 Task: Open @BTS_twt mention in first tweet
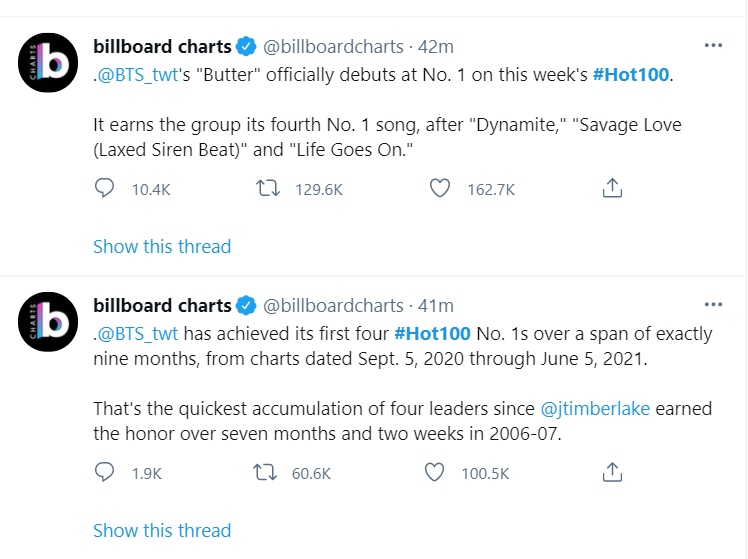[x=139, y=73]
